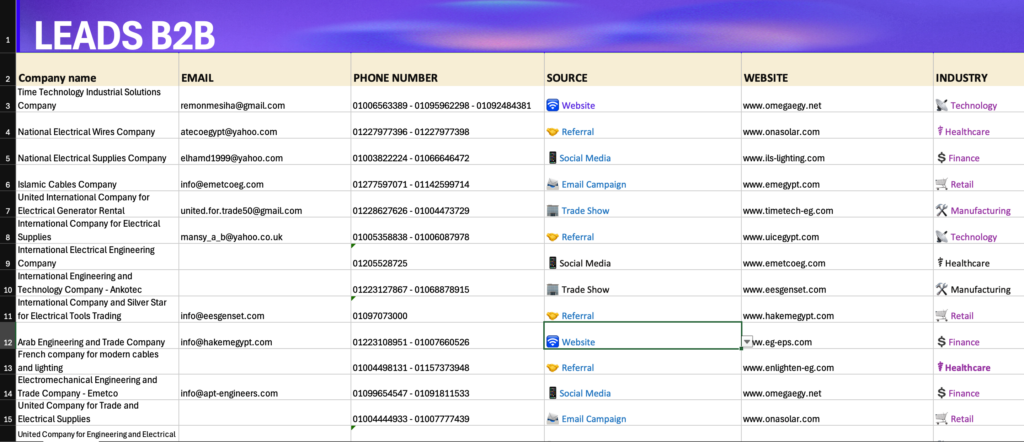Viewport: 1024px width, 442px height.
Task: Click phone icon beside Social Media in row 9
Action: coord(552,263)
